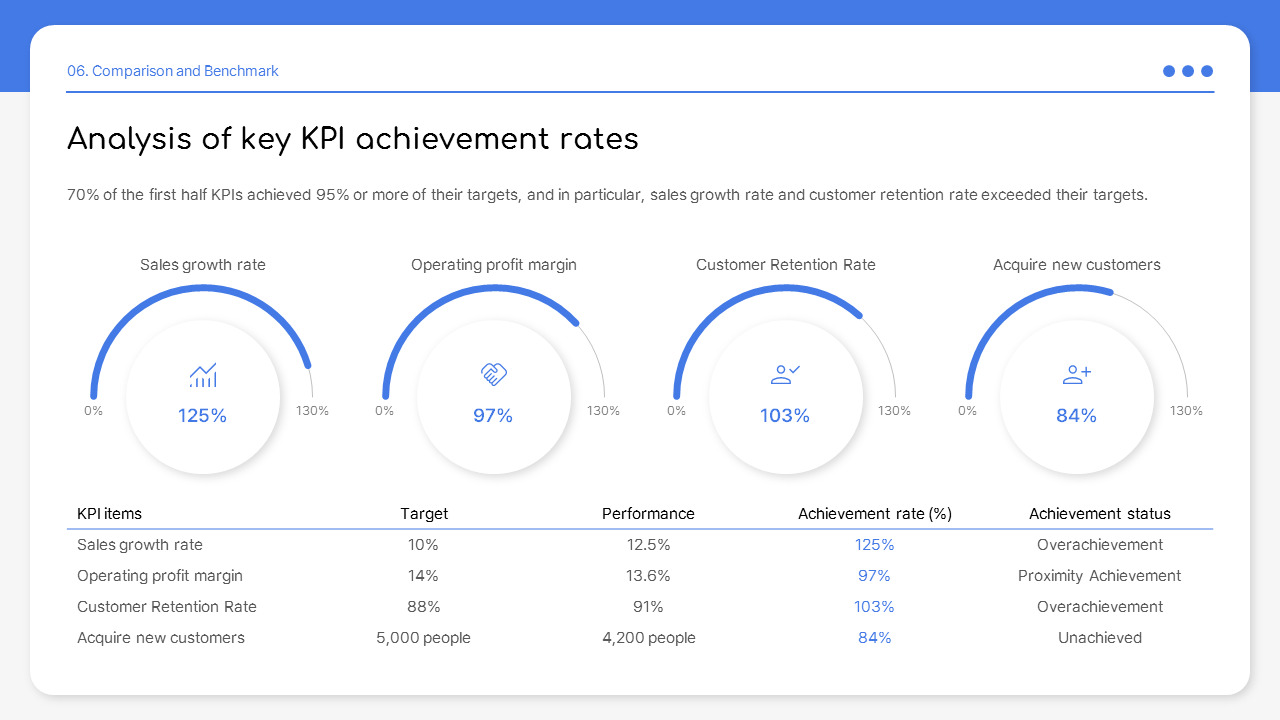Screen dimensions: 1280x720
Task: Expand the KPI items column header
Action: [110, 513]
